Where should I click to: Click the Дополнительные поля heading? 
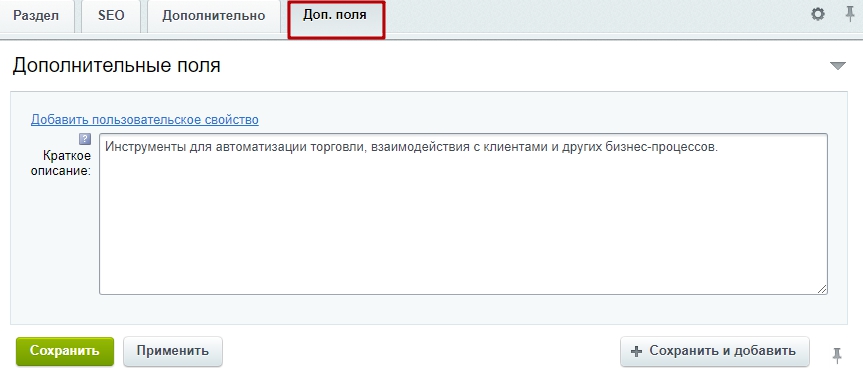coord(117,65)
